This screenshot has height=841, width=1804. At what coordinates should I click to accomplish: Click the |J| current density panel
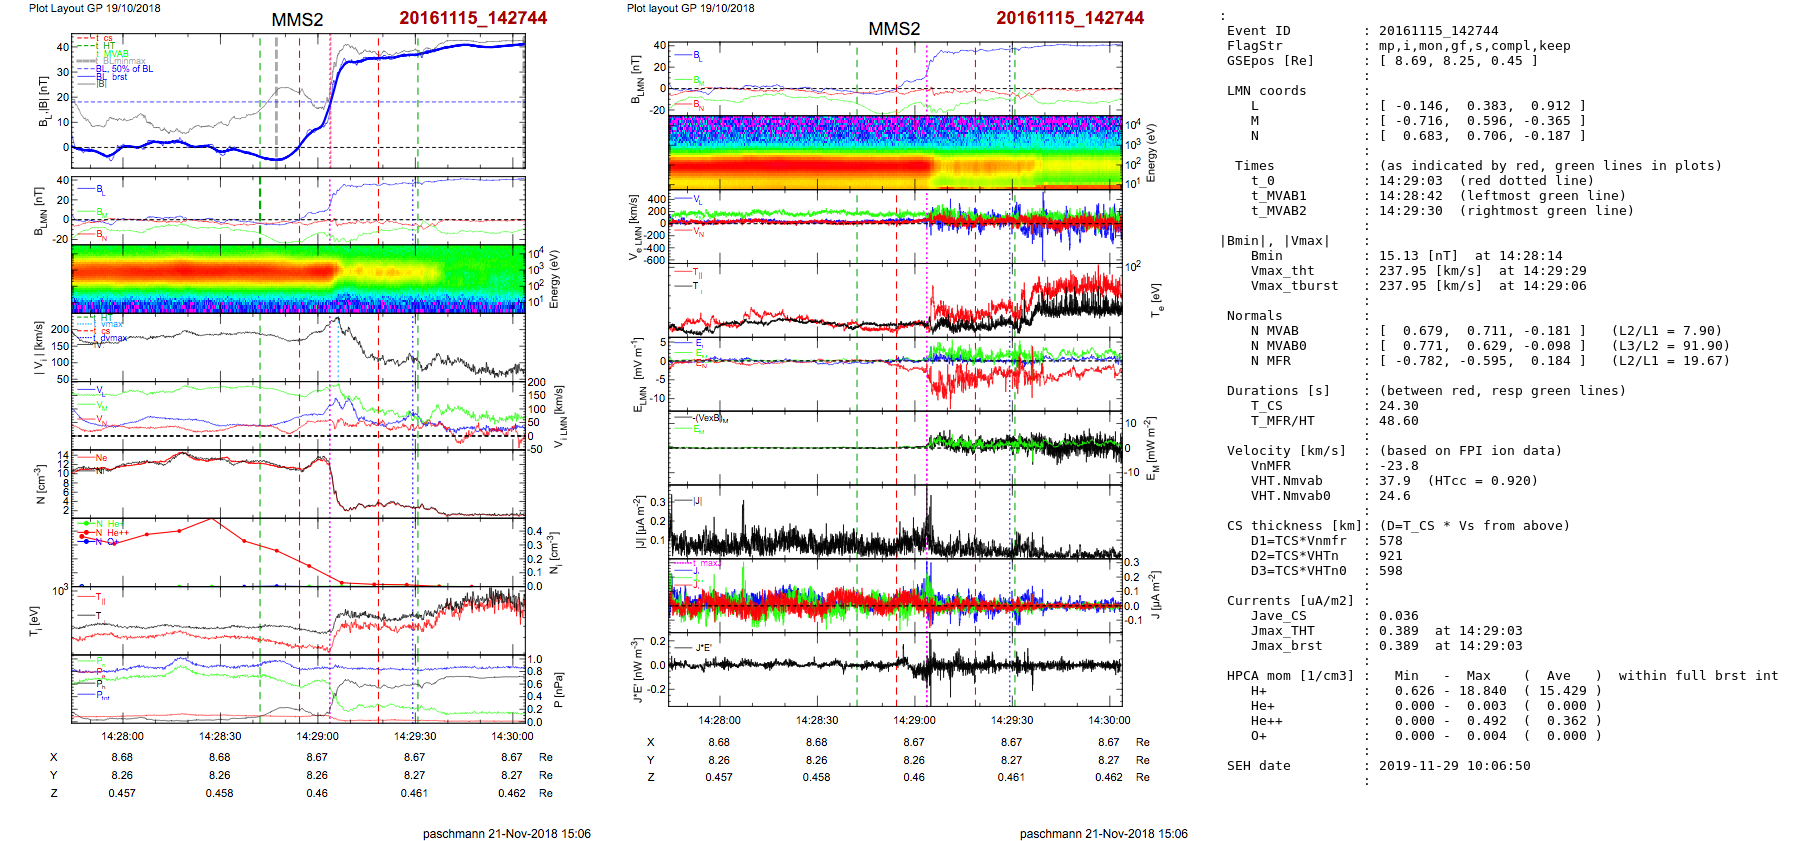(894, 522)
